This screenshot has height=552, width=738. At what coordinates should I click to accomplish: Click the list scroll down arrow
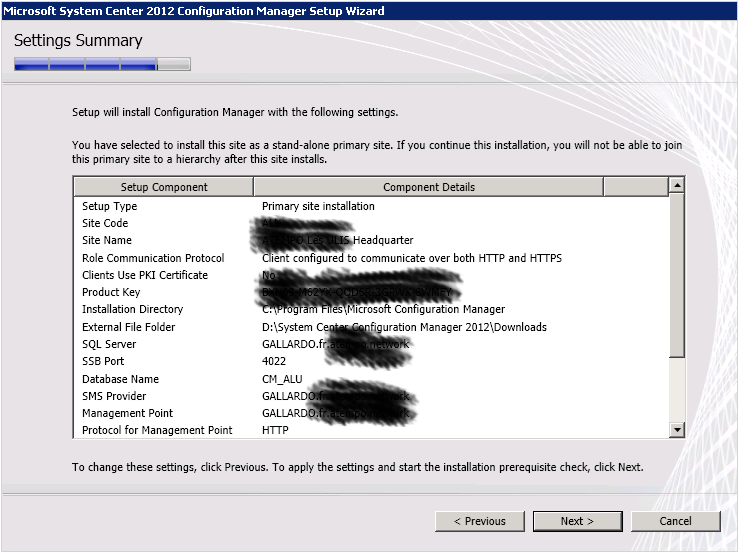point(677,429)
